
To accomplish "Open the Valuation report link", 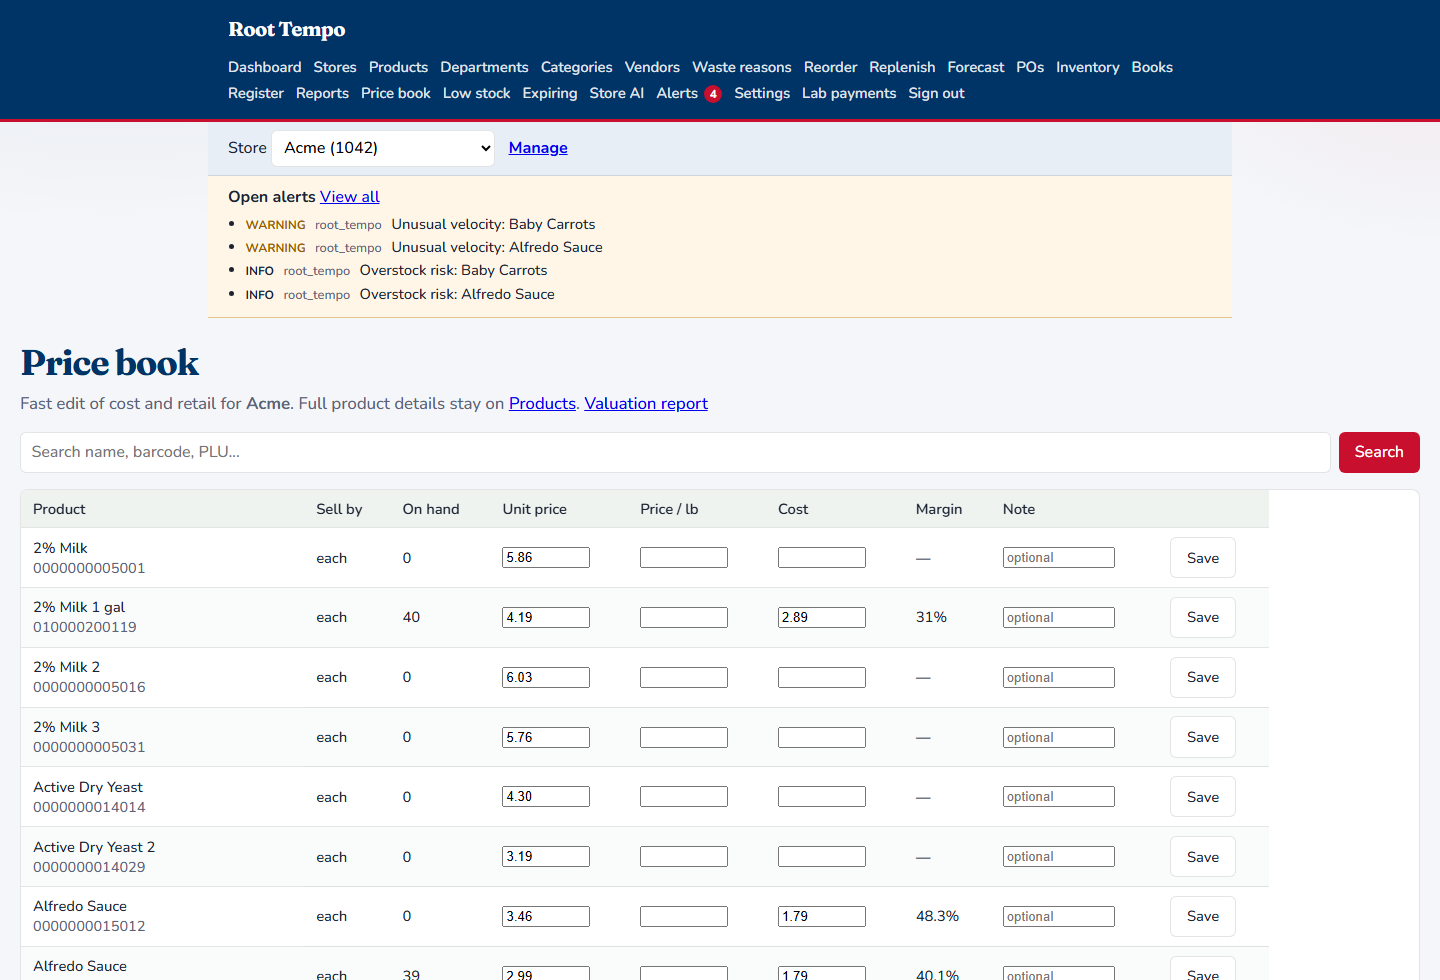I will [646, 404].
